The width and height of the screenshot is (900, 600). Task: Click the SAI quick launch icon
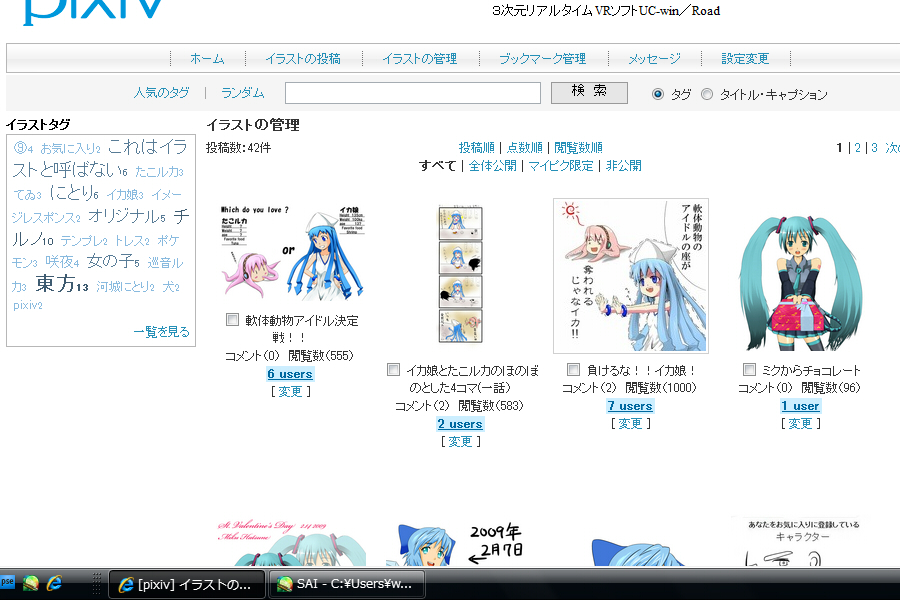click(x=31, y=583)
